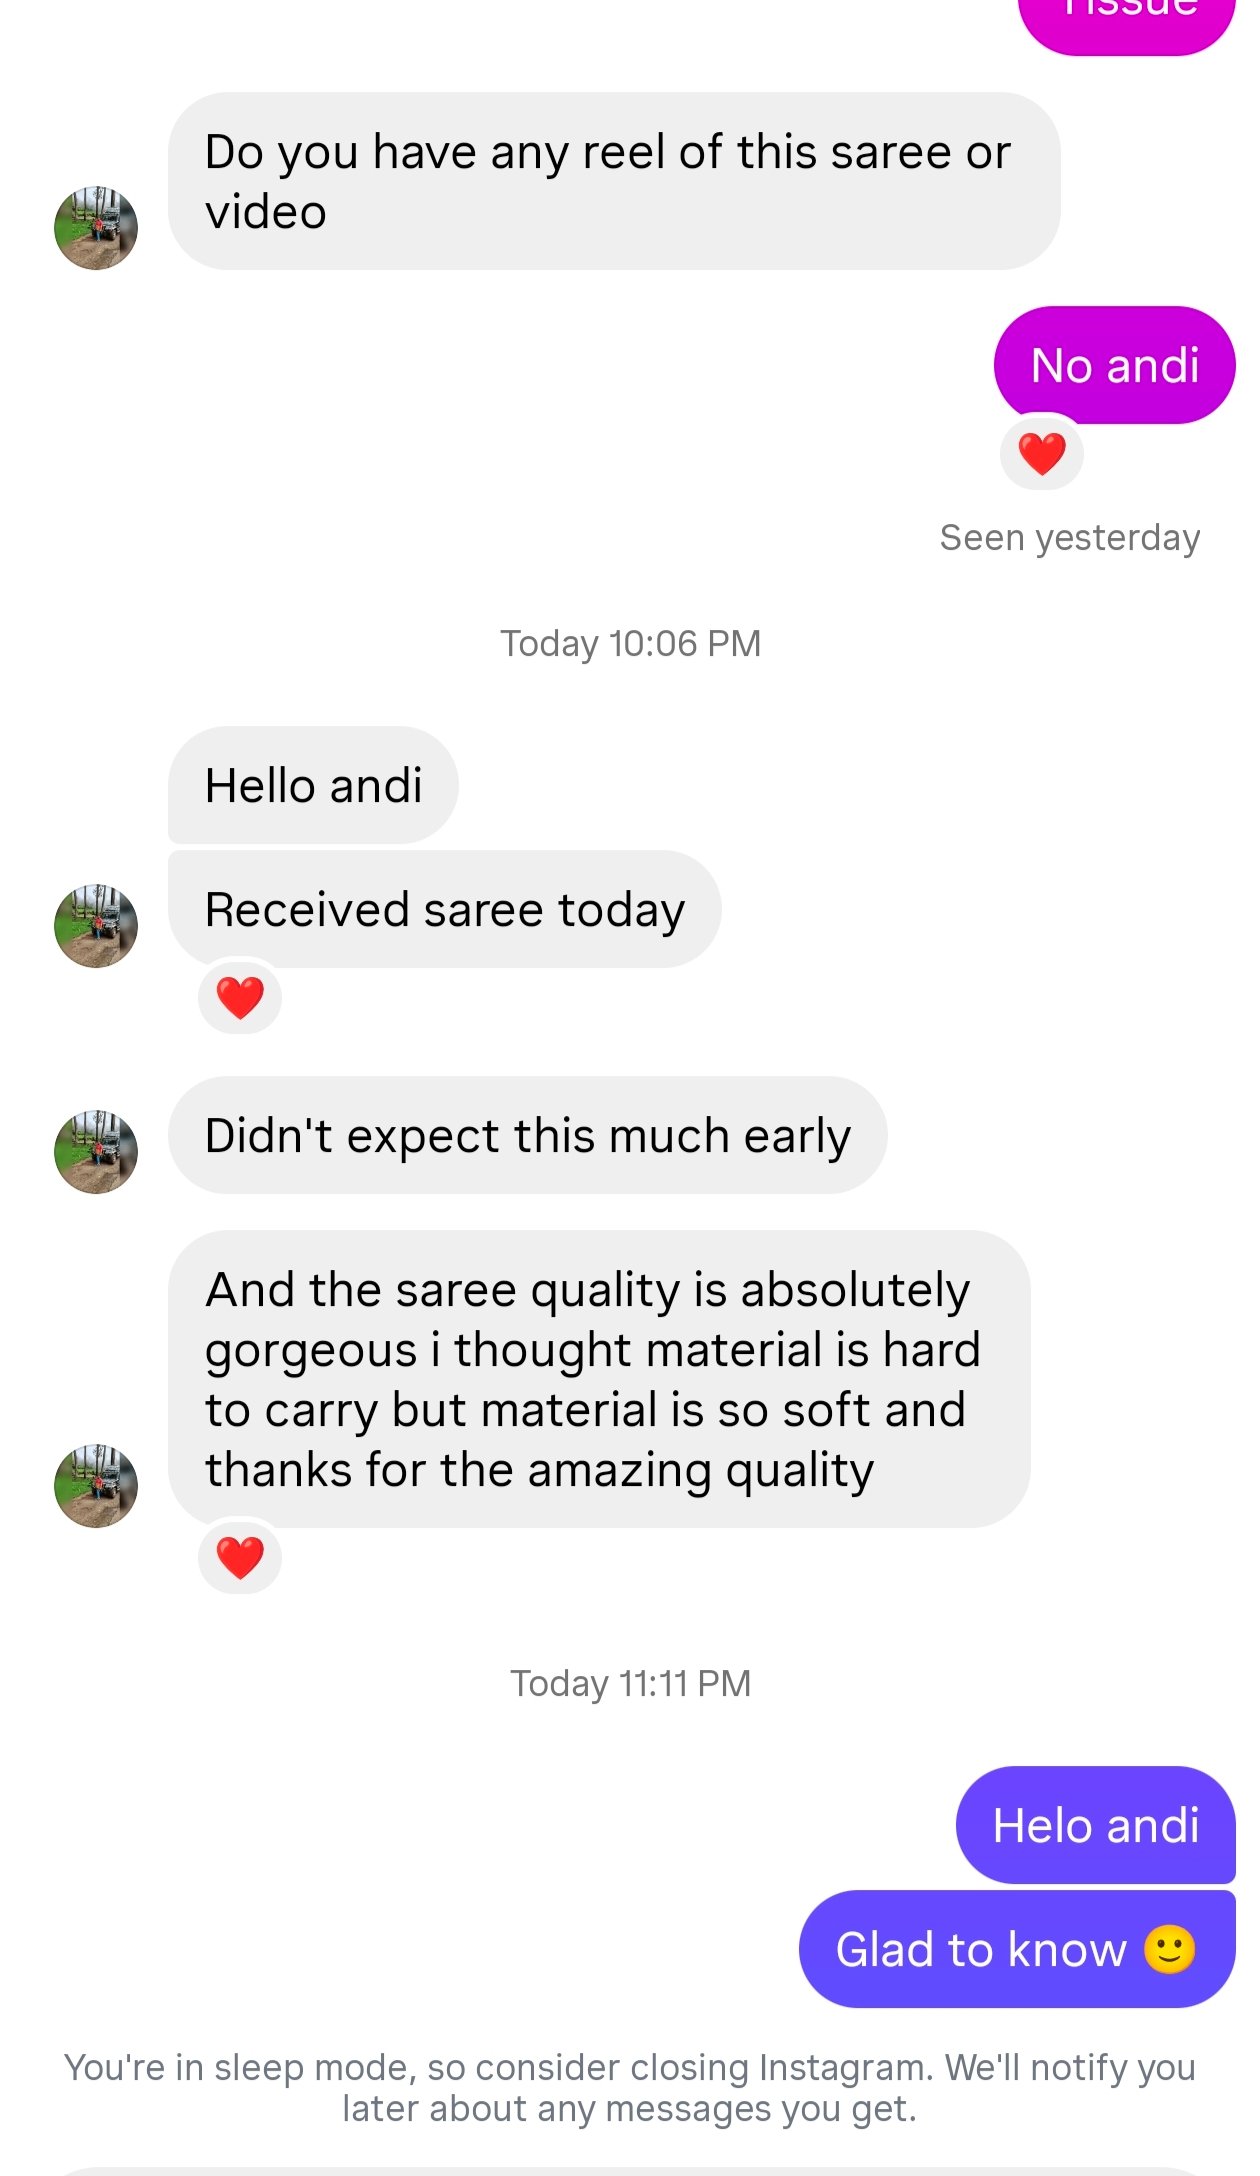The width and height of the screenshot is (1260, 2176).
Task: Tap heart reaction under saree quality message
Action: pyautogui.click(x=240, y=1557)
